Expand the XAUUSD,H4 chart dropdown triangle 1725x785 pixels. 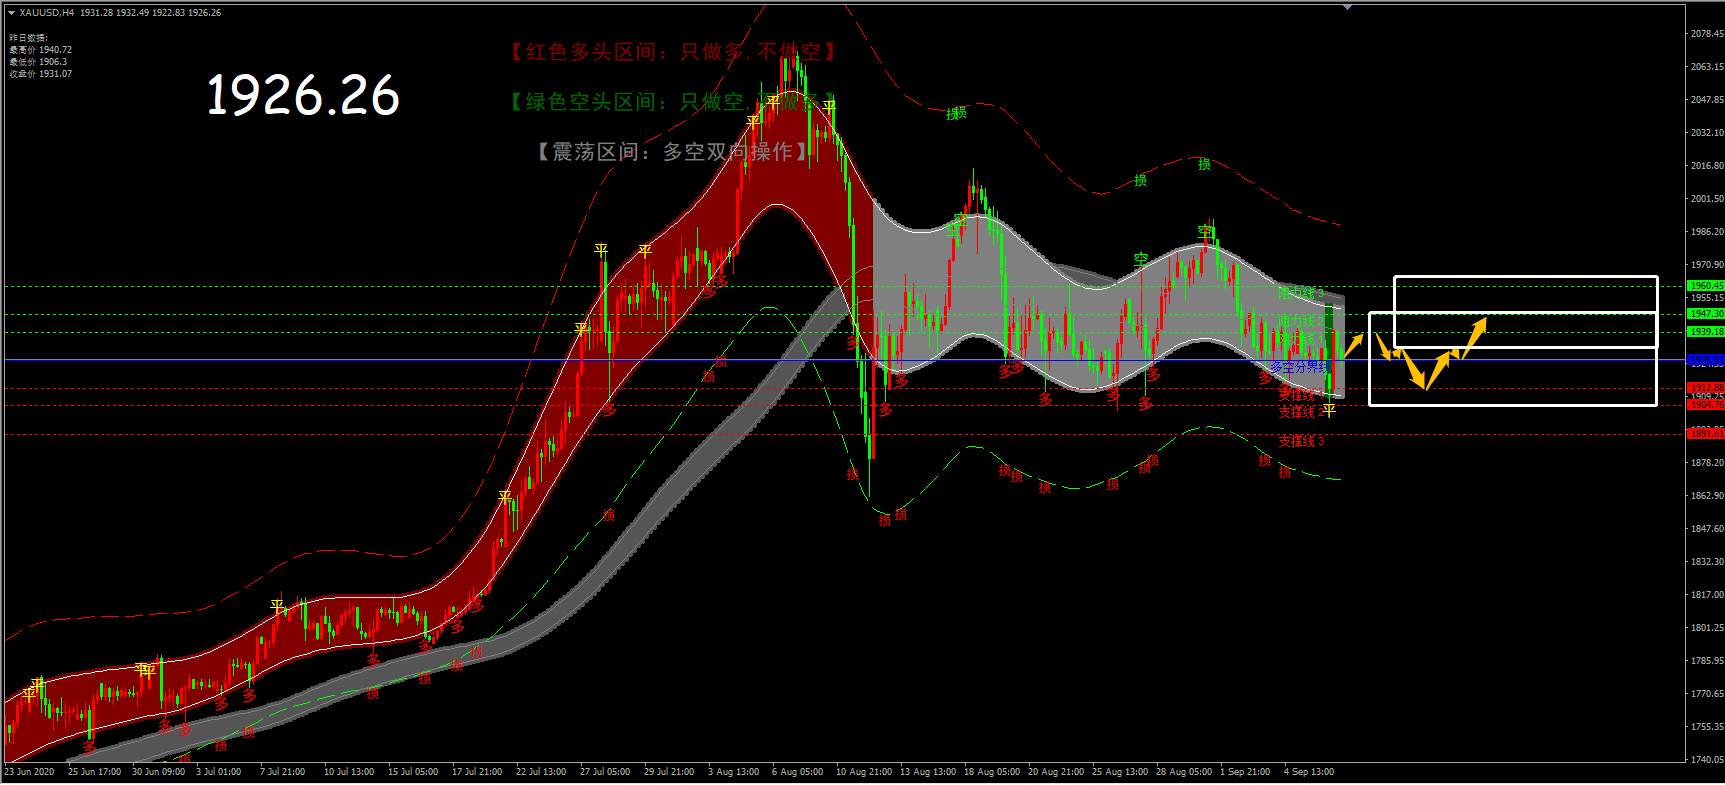pyautogui.click(x=12, y=13)
